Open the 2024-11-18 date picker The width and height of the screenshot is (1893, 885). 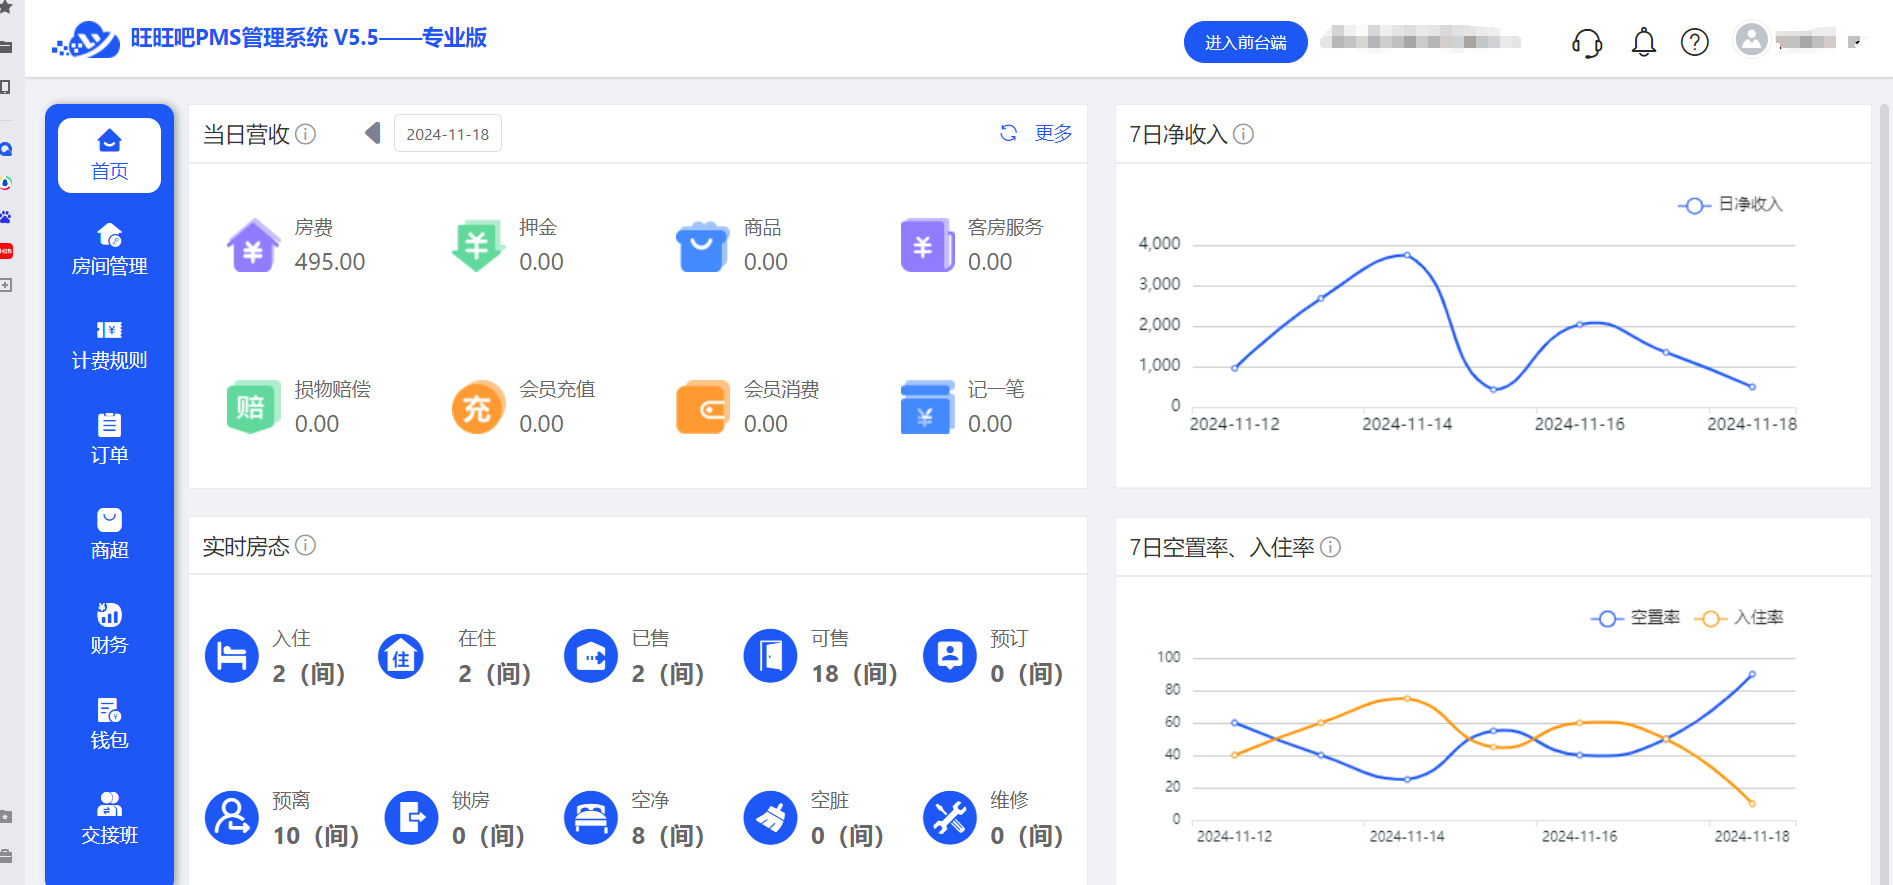tap(448, 134)
